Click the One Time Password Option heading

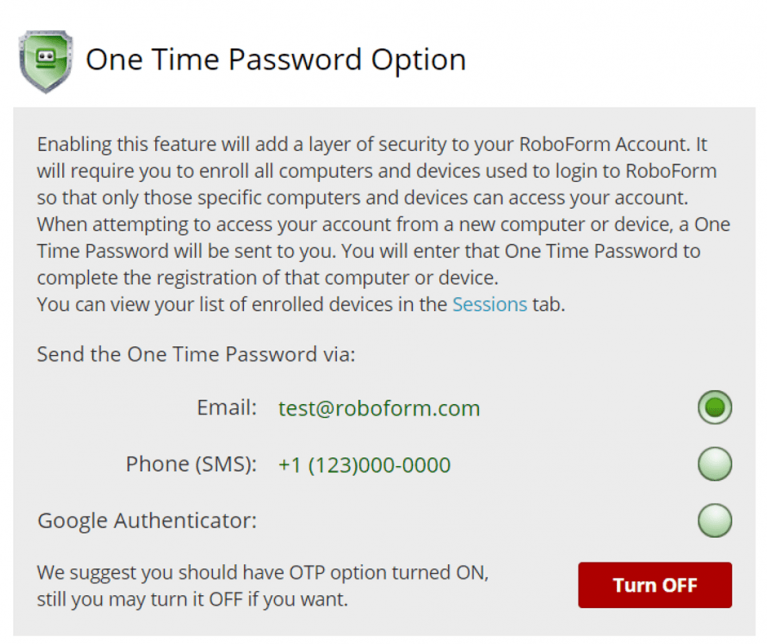point(276,60)
